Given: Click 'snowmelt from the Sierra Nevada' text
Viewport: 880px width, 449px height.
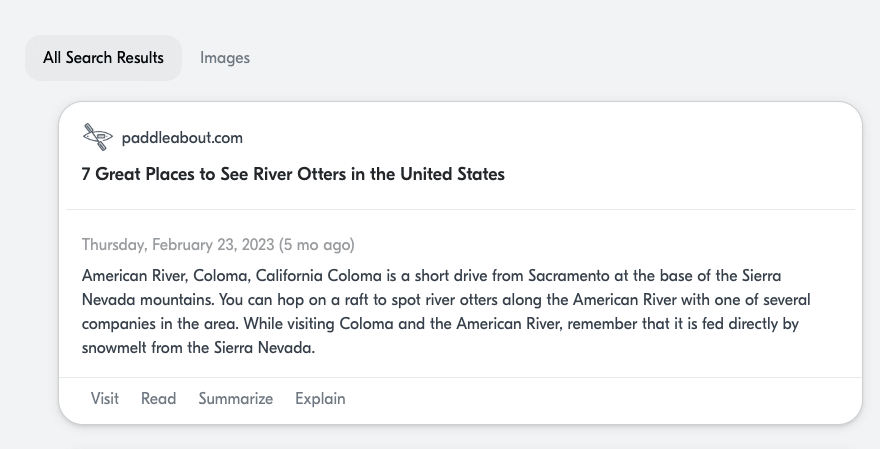Looking at the screenshot, I should 198,348.
